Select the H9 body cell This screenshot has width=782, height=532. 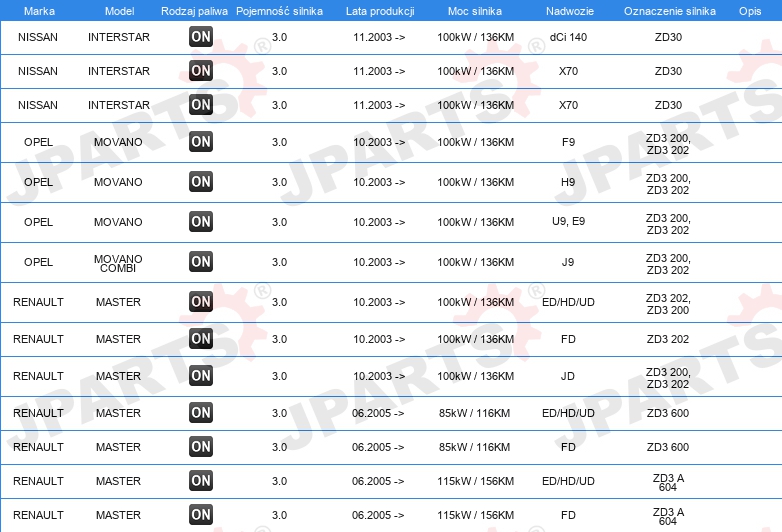click(568, 182)
